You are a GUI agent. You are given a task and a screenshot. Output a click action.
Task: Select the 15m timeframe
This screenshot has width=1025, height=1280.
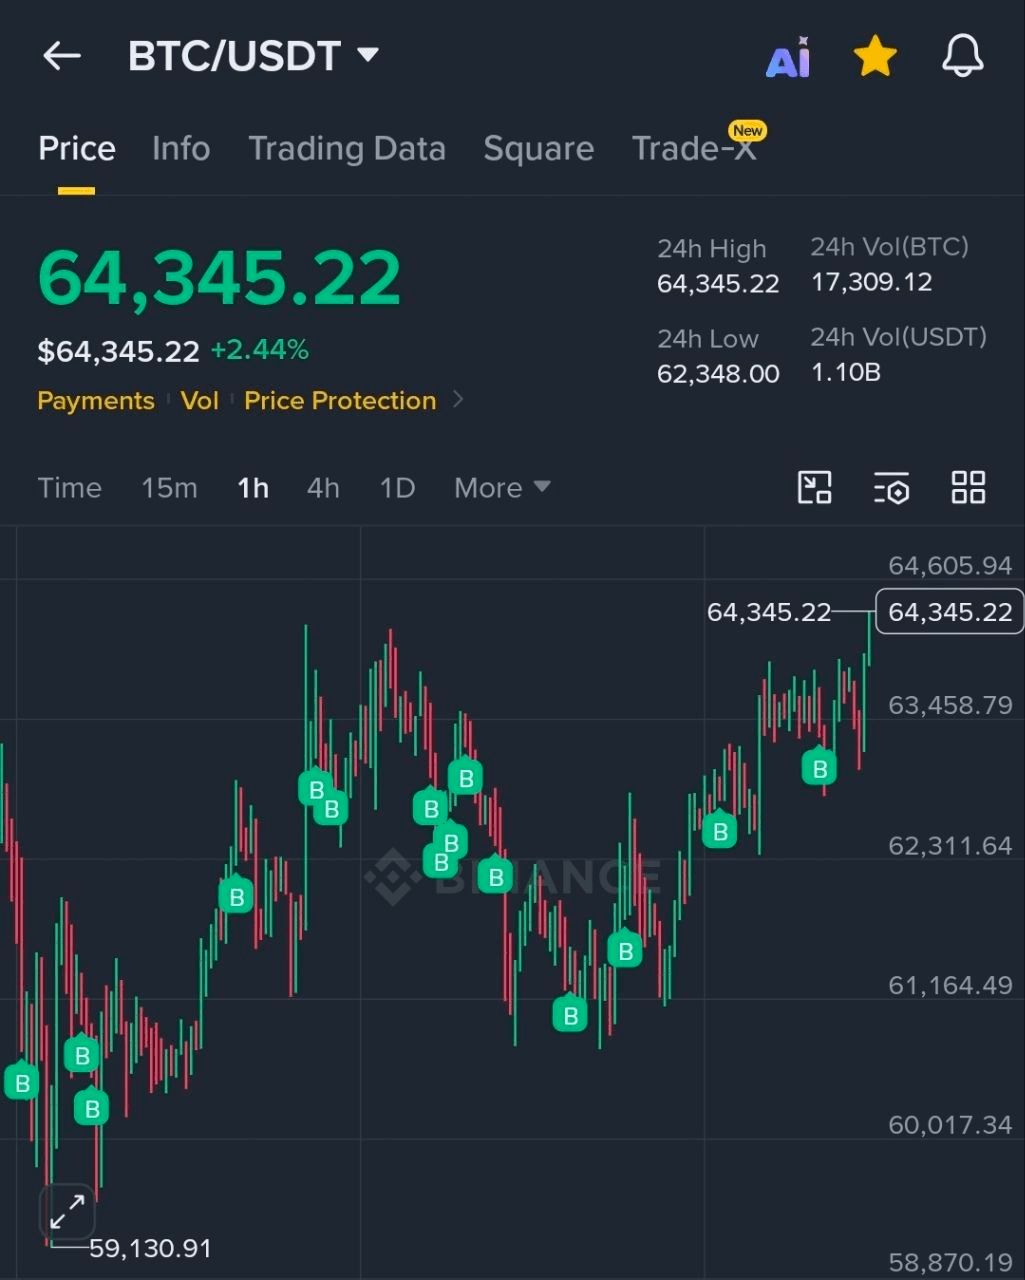169,488
